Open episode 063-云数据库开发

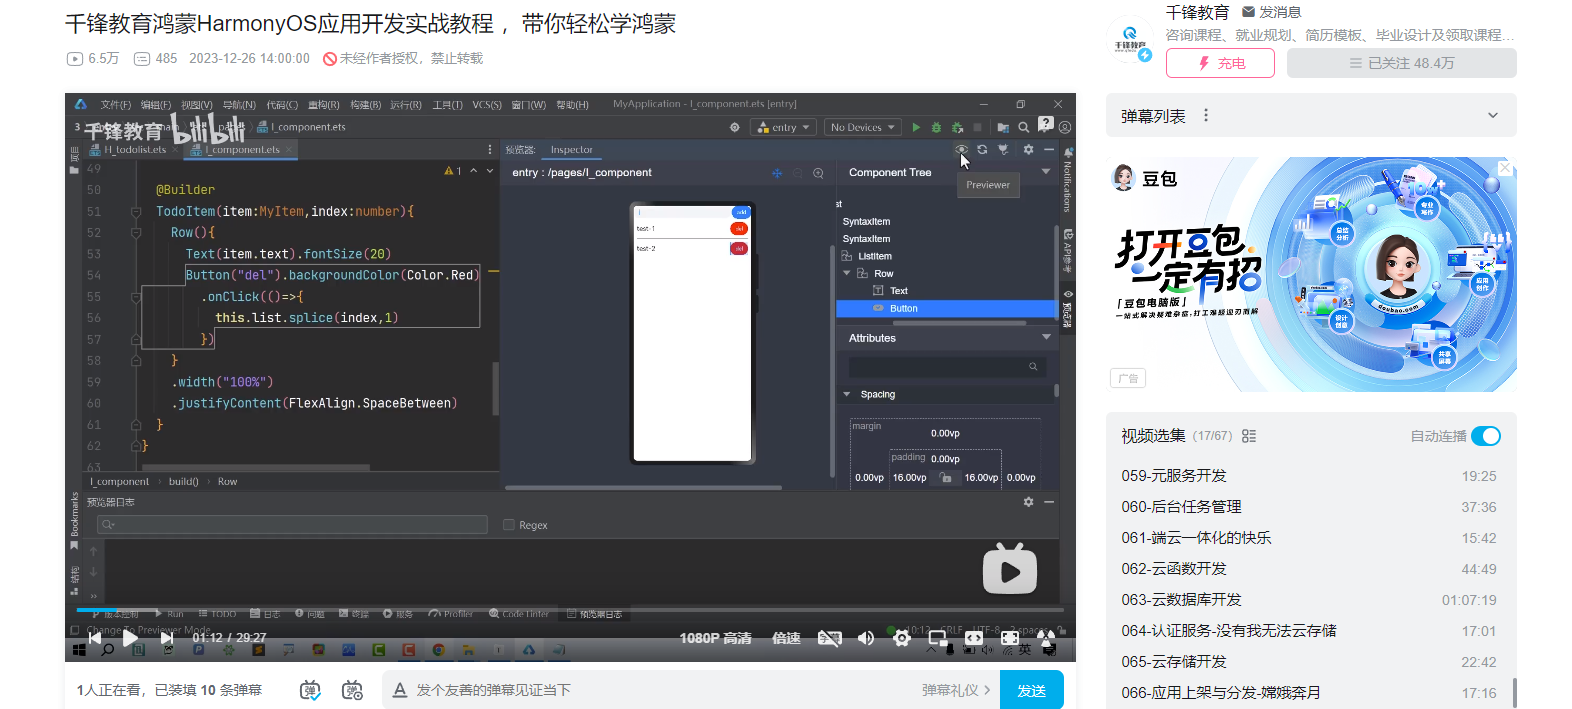tap(1309, 600)
